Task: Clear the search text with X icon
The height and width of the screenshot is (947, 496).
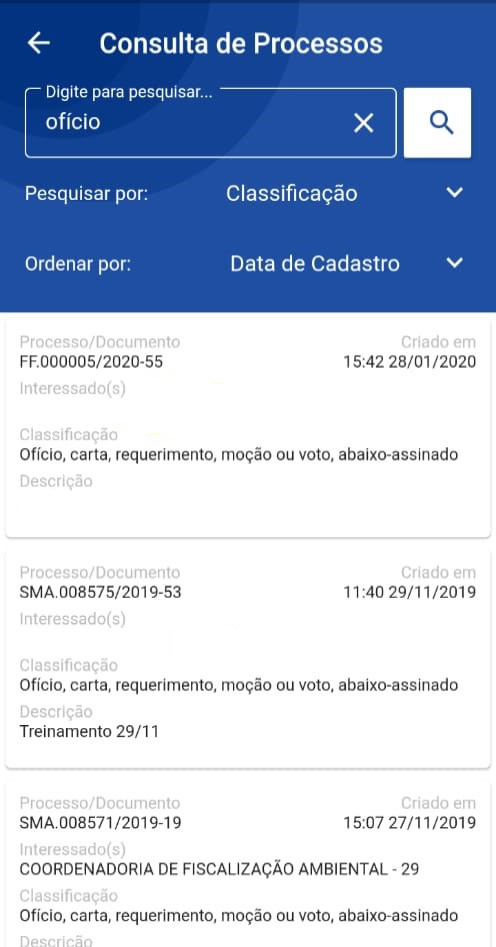Action: [363, 123]
